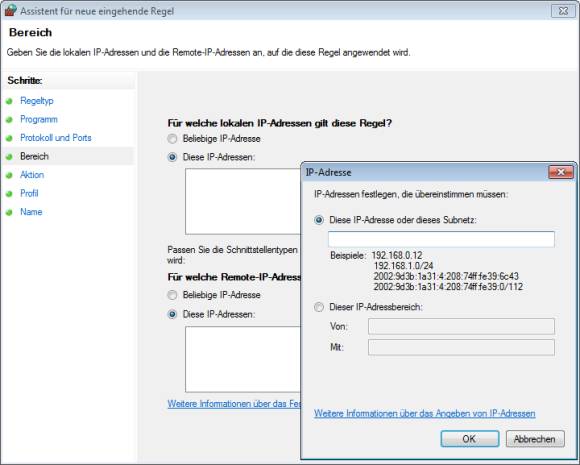Click the local IP addresses list box
The width and height of the screenshot is (580, 465).
tap(243, 202)
